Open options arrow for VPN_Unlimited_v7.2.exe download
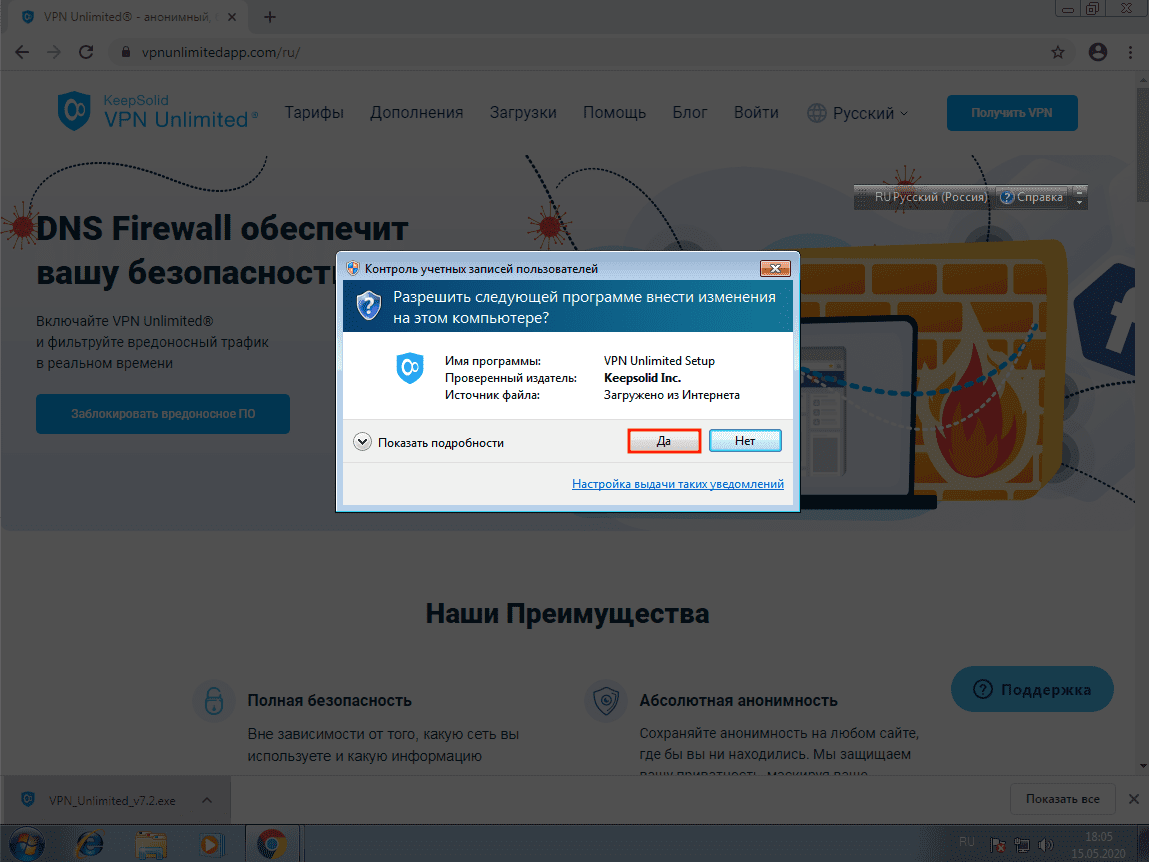The height and width of the screenshot is (862, 1149). (x=207, y=800)
